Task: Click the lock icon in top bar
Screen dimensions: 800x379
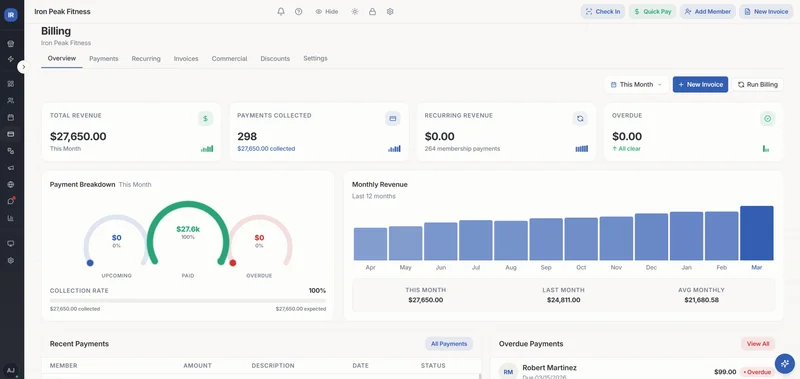Action: click(x=372, y=12)
